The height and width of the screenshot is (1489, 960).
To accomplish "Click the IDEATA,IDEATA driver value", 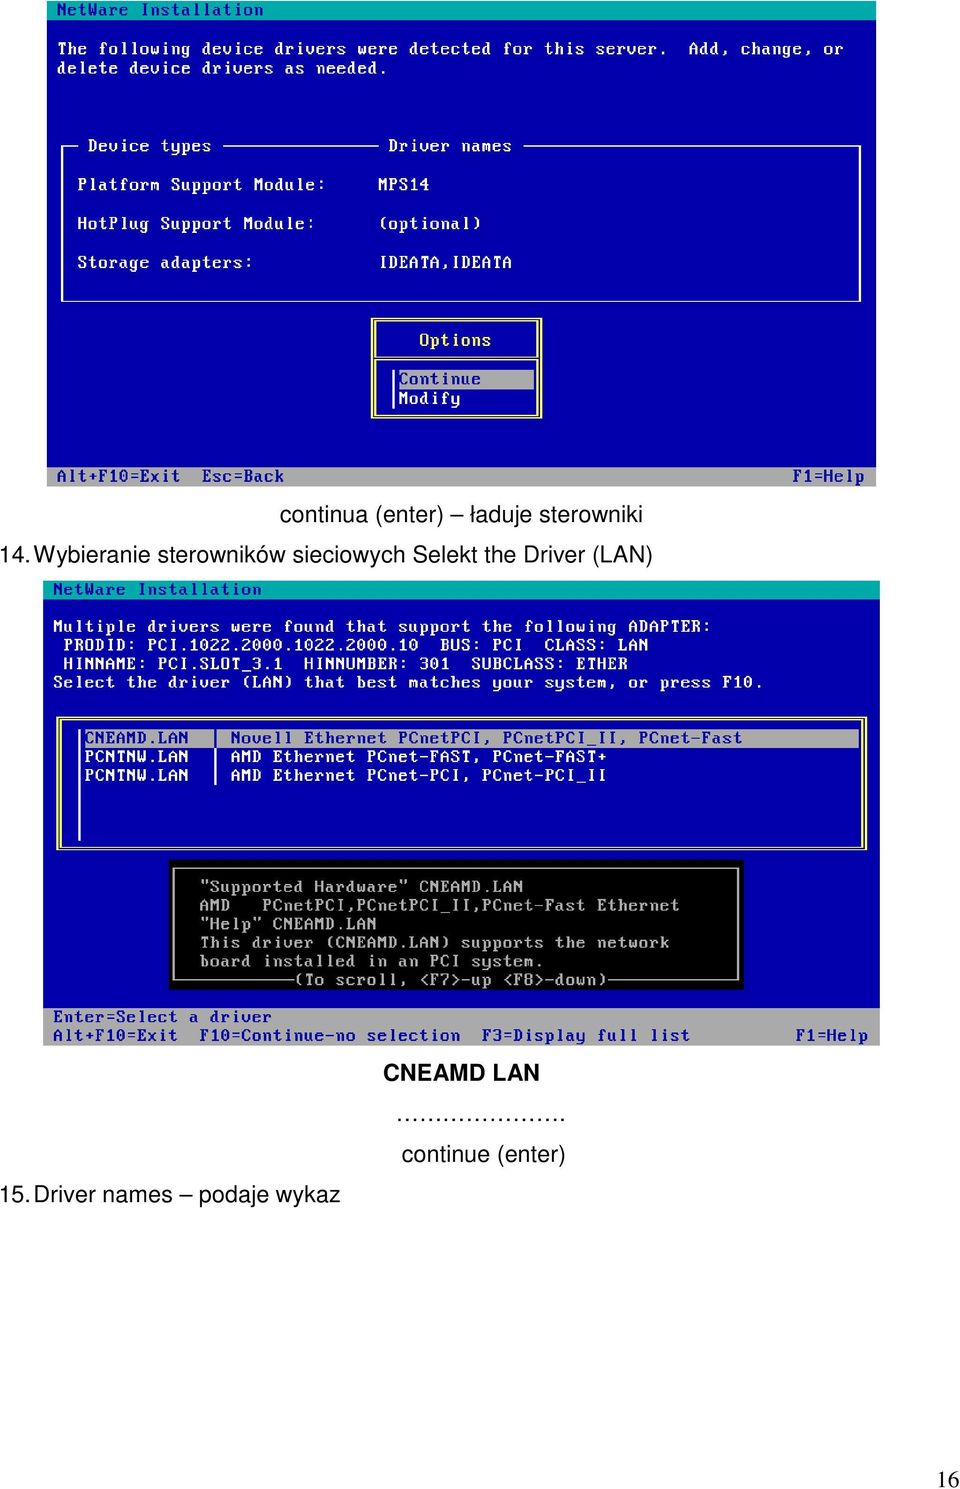I will pyautogui.click(x=445, y=262).
